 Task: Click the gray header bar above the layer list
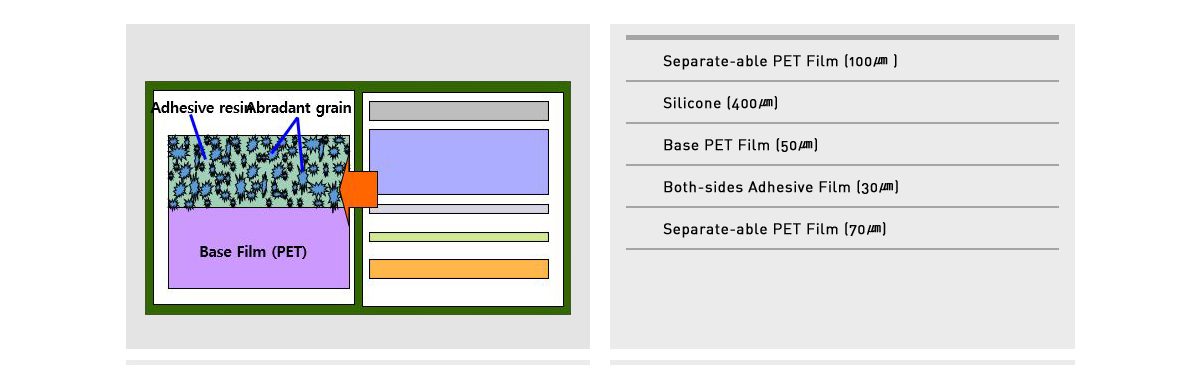coord(842,38)
